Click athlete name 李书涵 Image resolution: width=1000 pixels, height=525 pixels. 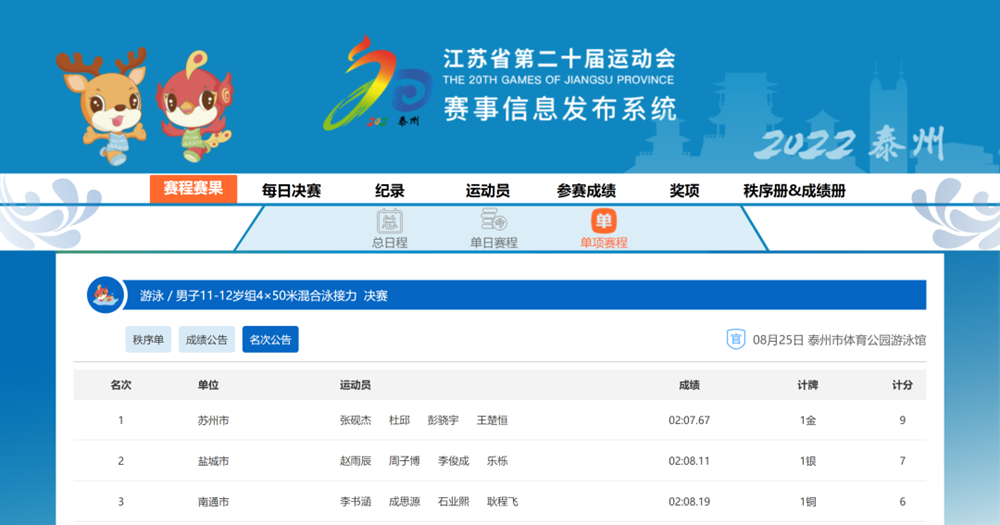tap(355, 502)
